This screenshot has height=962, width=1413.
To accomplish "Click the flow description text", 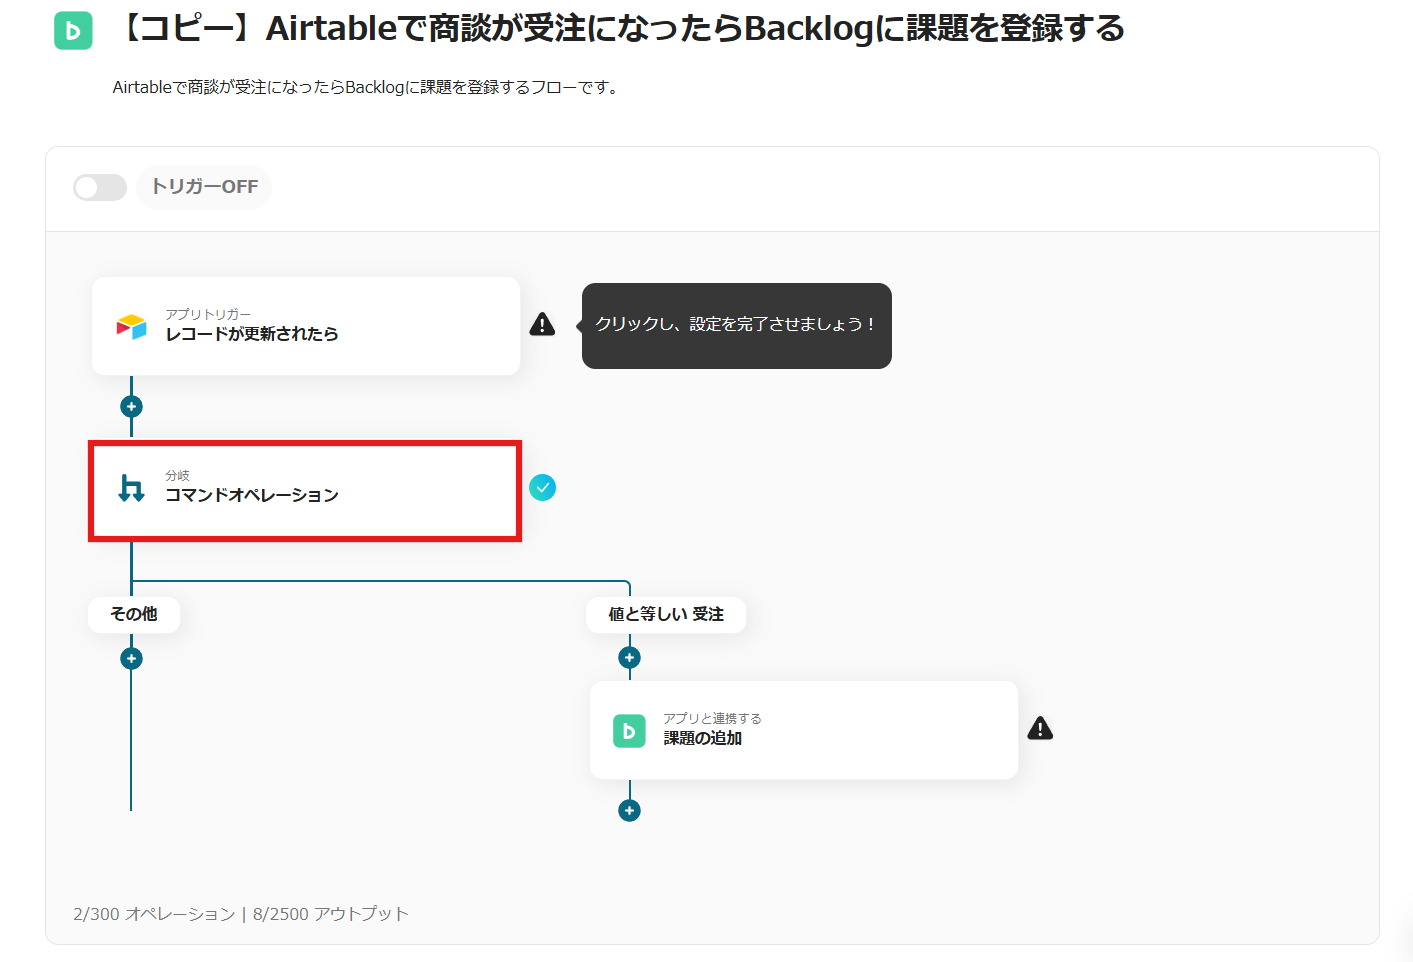I will 366,87.
